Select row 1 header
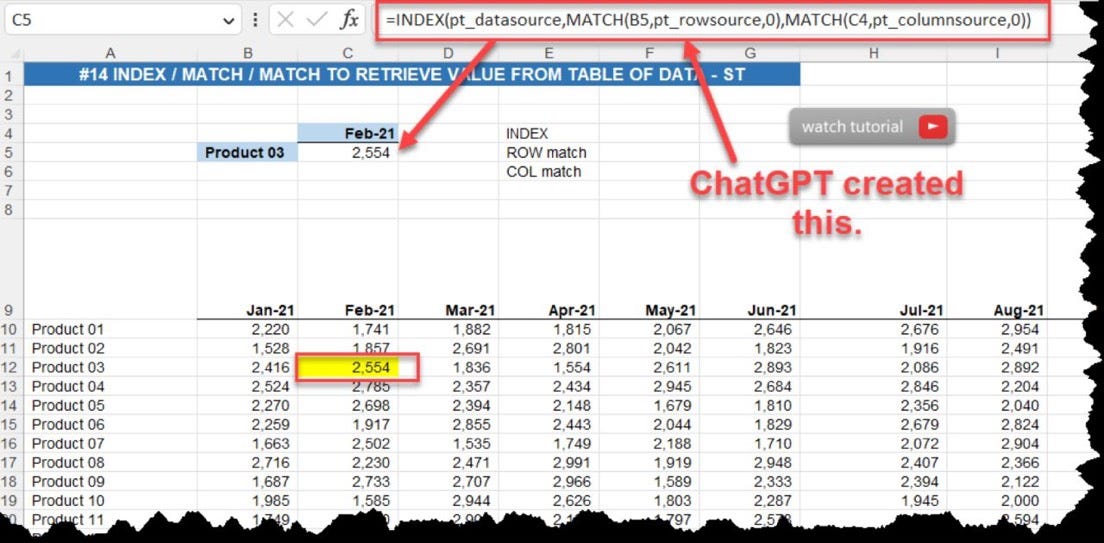The image size is (1104, 543). click(x=11, y=75)
